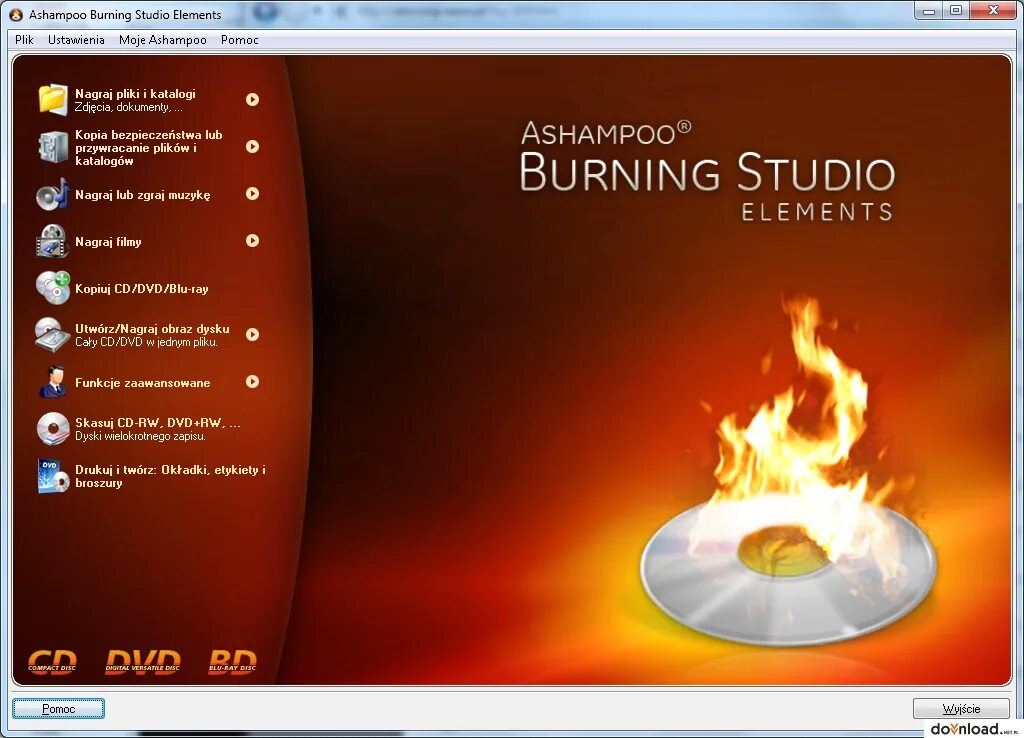This screenshot has height=738, width=1024.
Task: Minimize the Ashampoo Burning Studio window
Action: [x=929, y=10]
